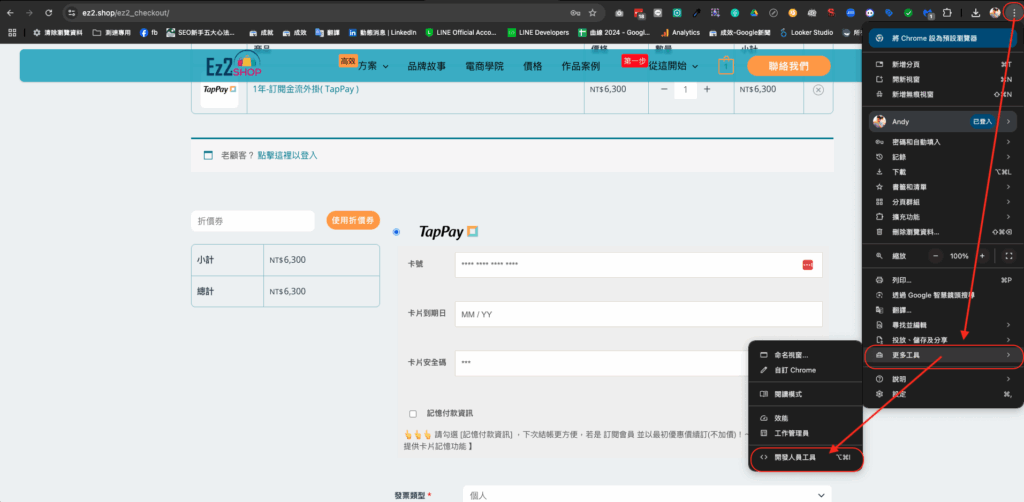Viewport: 1024px width, 502px height.
Task: Check the 記憶付款資訊 checkbox
Action: [413, 413]
